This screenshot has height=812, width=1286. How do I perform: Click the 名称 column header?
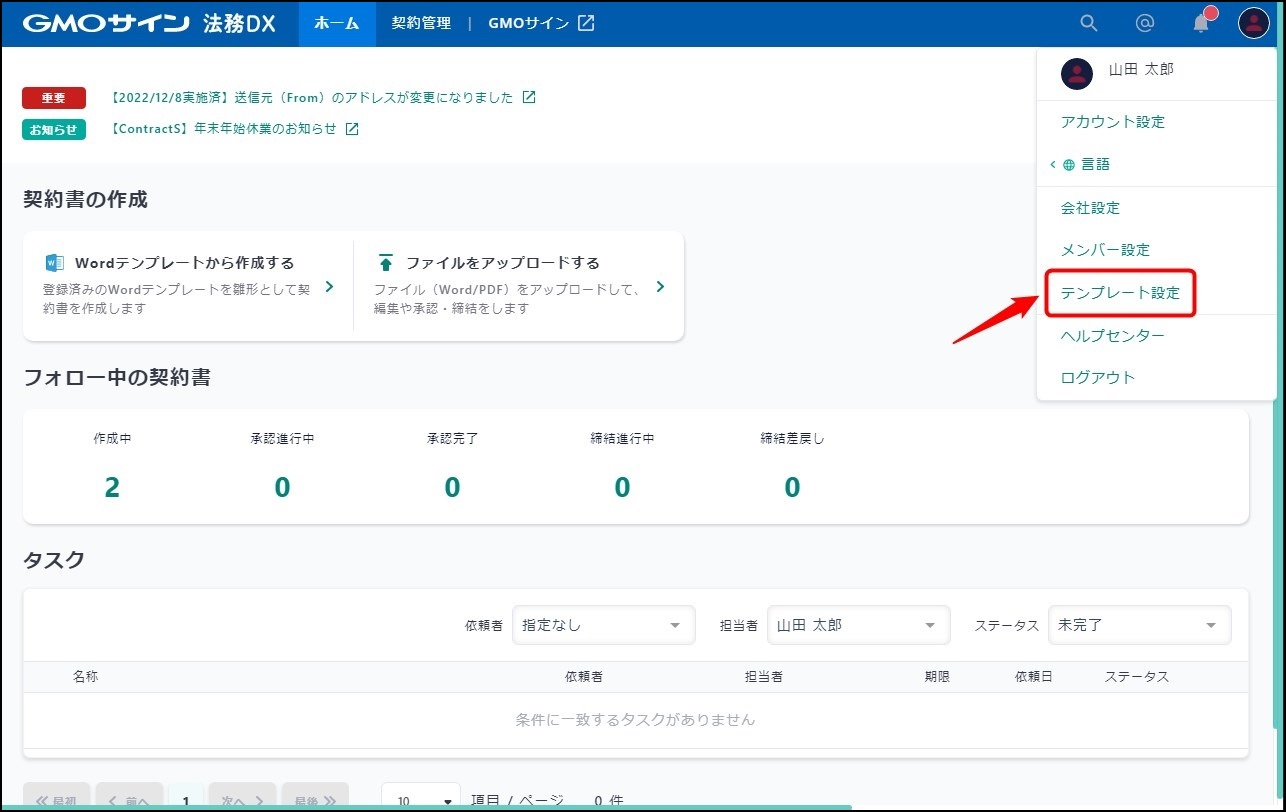tap(86, 677)
